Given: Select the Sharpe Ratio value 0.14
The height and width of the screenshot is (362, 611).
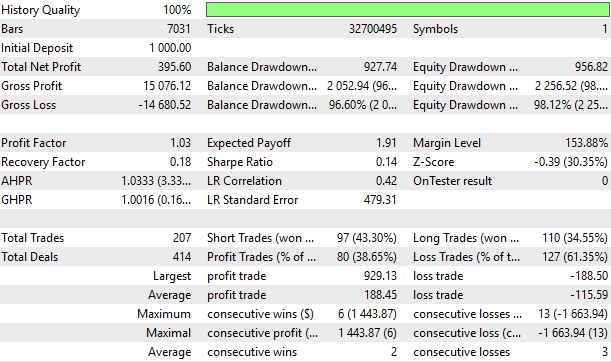Looking at the screenshot, I should pos(386,162).
